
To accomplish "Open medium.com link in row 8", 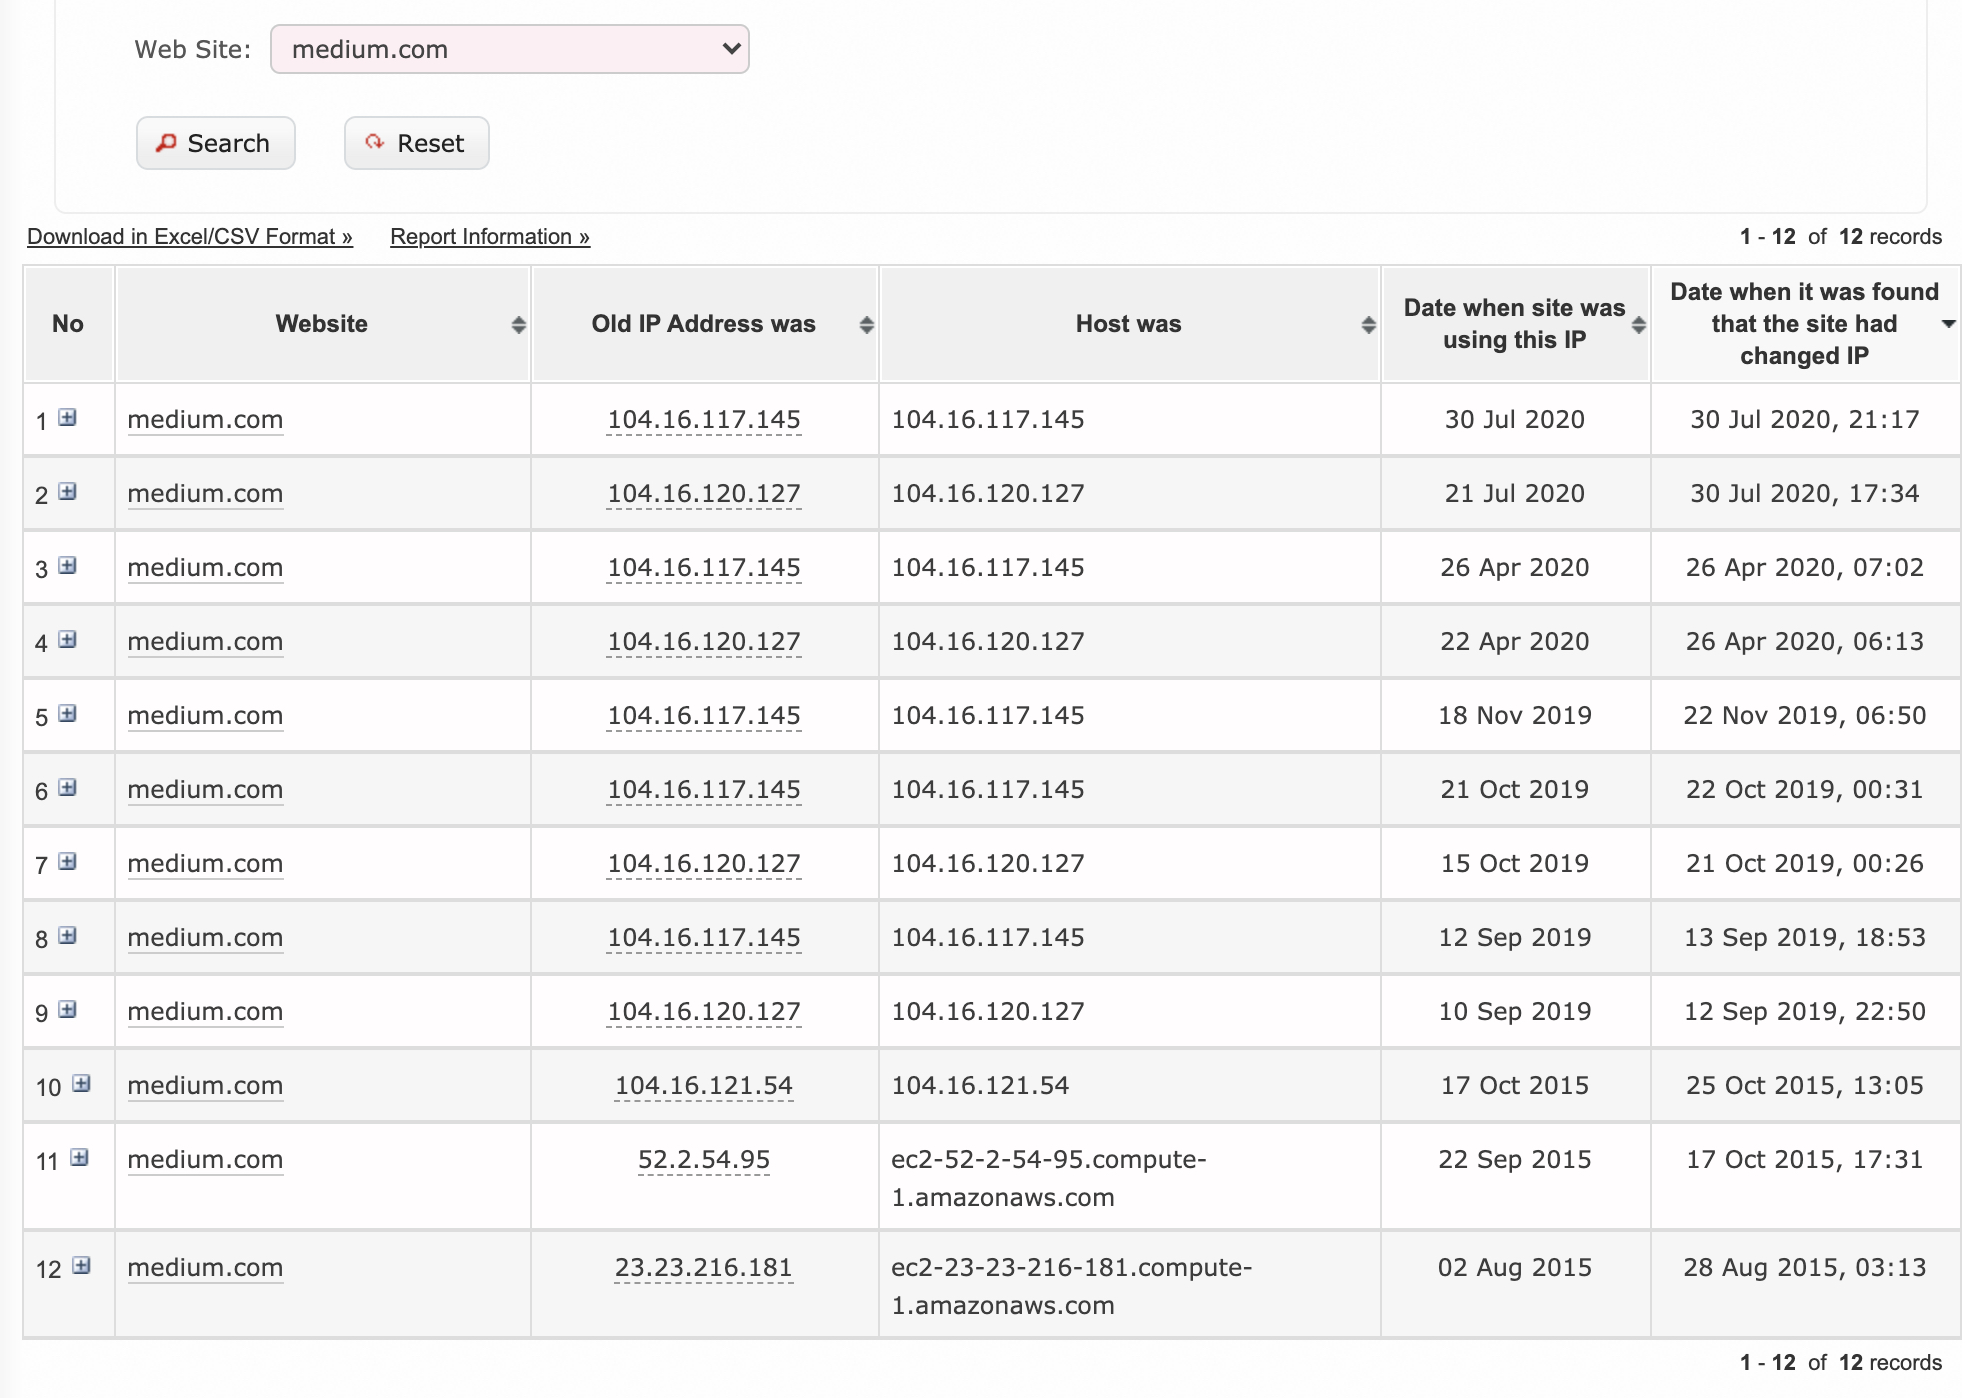I will (x=205, y=938).
